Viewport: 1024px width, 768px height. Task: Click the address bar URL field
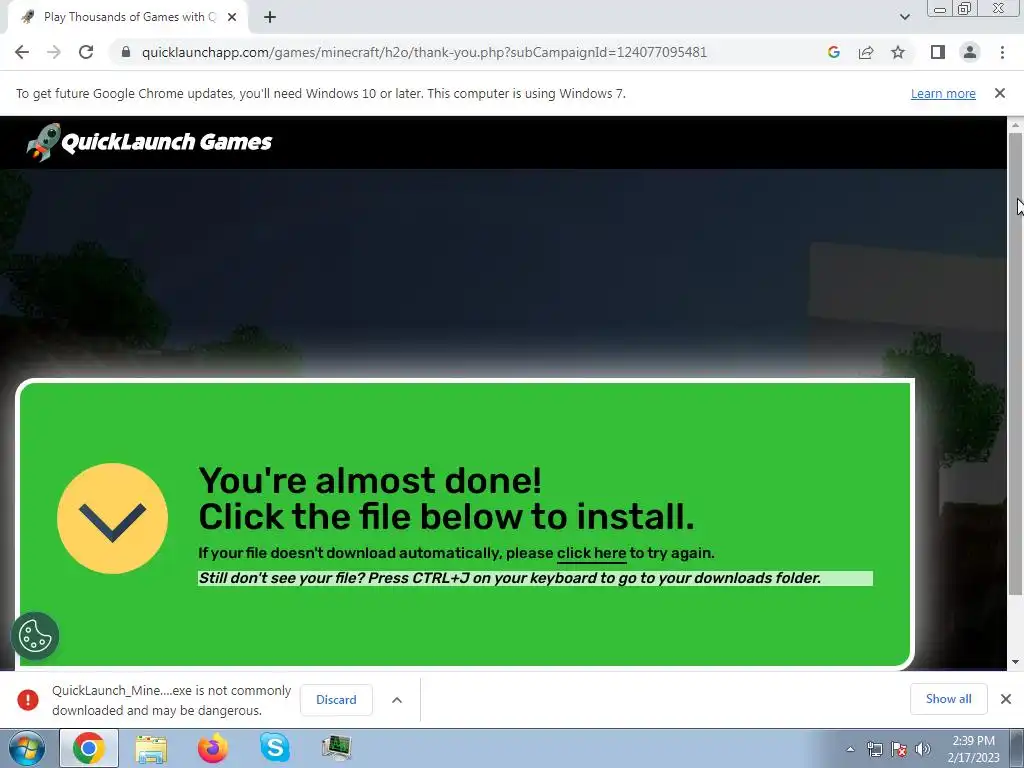(424, 52)
